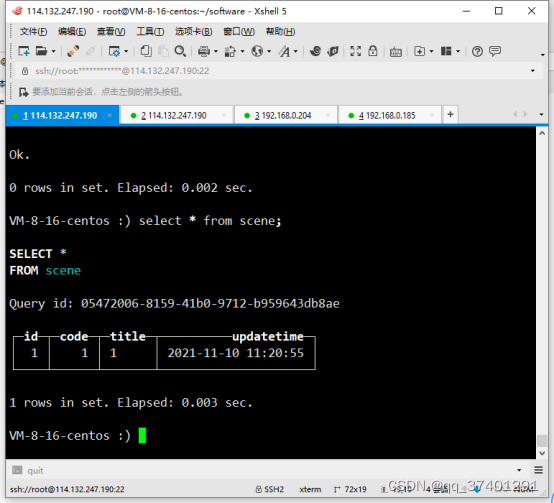Click the Find magnifier icon
Image resolution: width=554 pixels, height=503 pixels.
pyautogui.click(x=180, y=51)
